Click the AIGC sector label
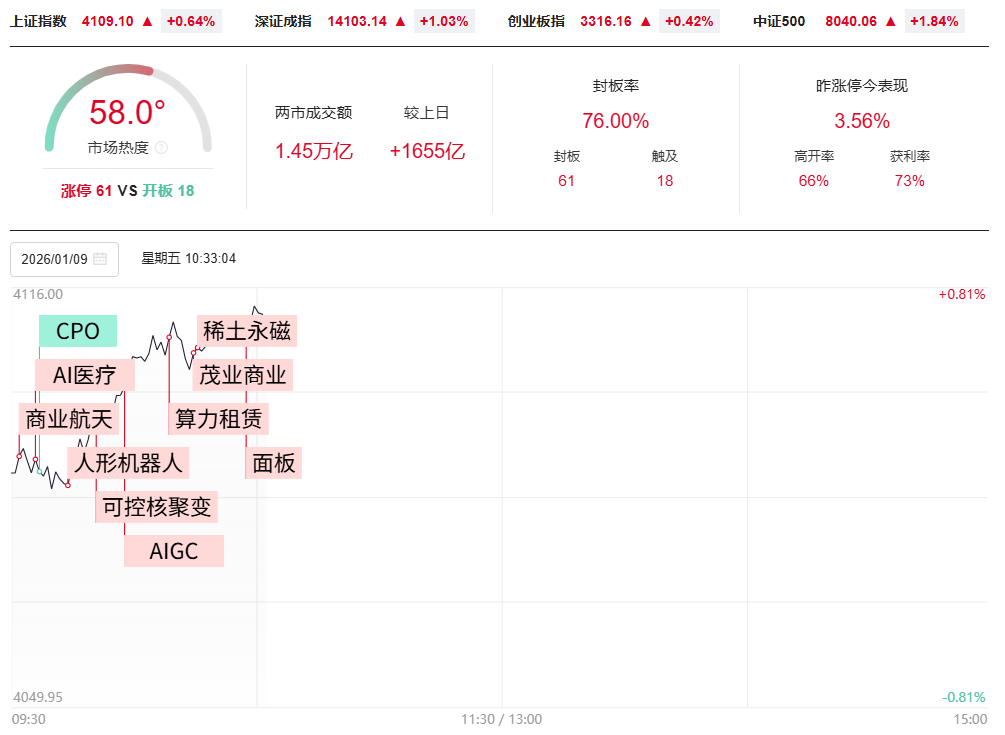This screenshot has height=735, width=1005. (x=174, y=551)
